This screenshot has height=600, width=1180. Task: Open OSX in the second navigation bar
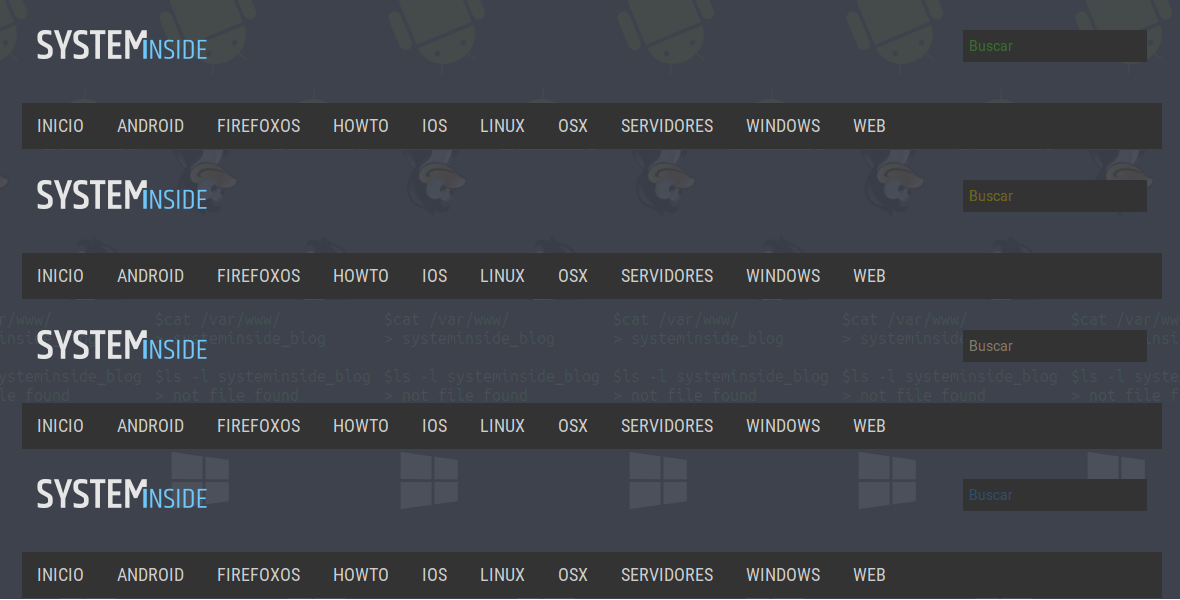tap(573, 276)
